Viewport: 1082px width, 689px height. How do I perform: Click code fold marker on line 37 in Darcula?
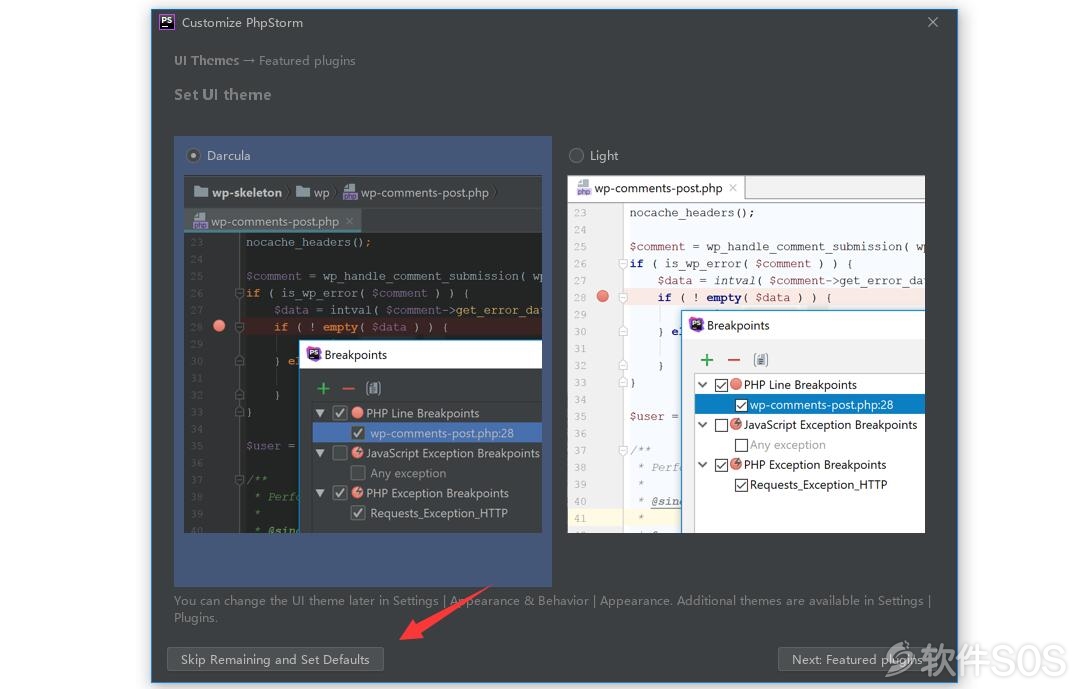tap(239, 478)
